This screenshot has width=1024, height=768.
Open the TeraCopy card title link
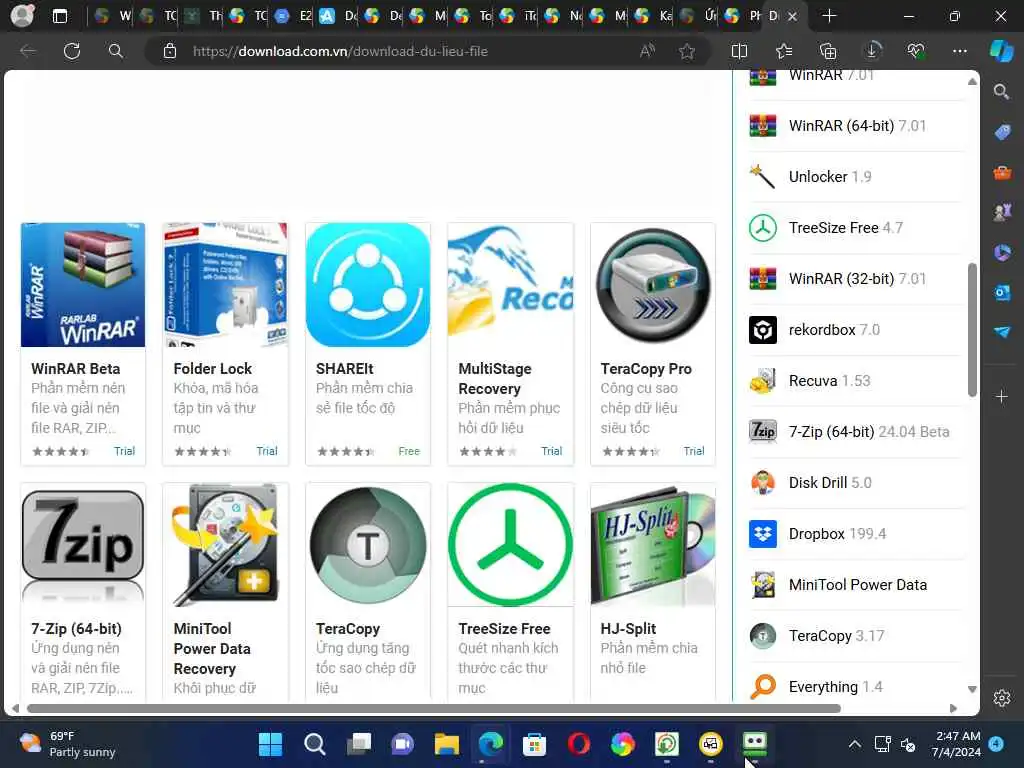click(x=348, y=629)
